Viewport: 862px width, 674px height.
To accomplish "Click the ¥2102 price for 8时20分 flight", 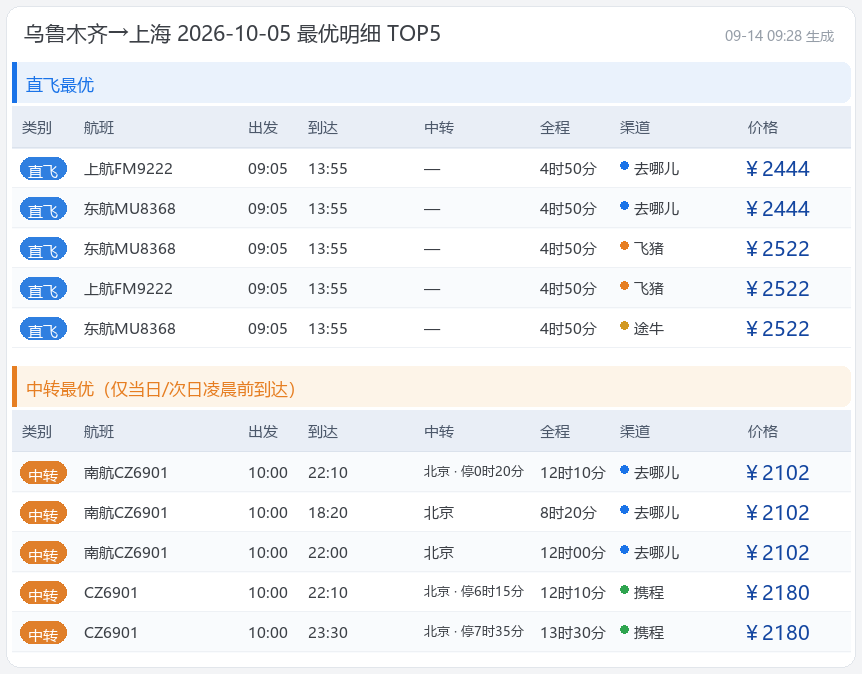I will 777,513.
